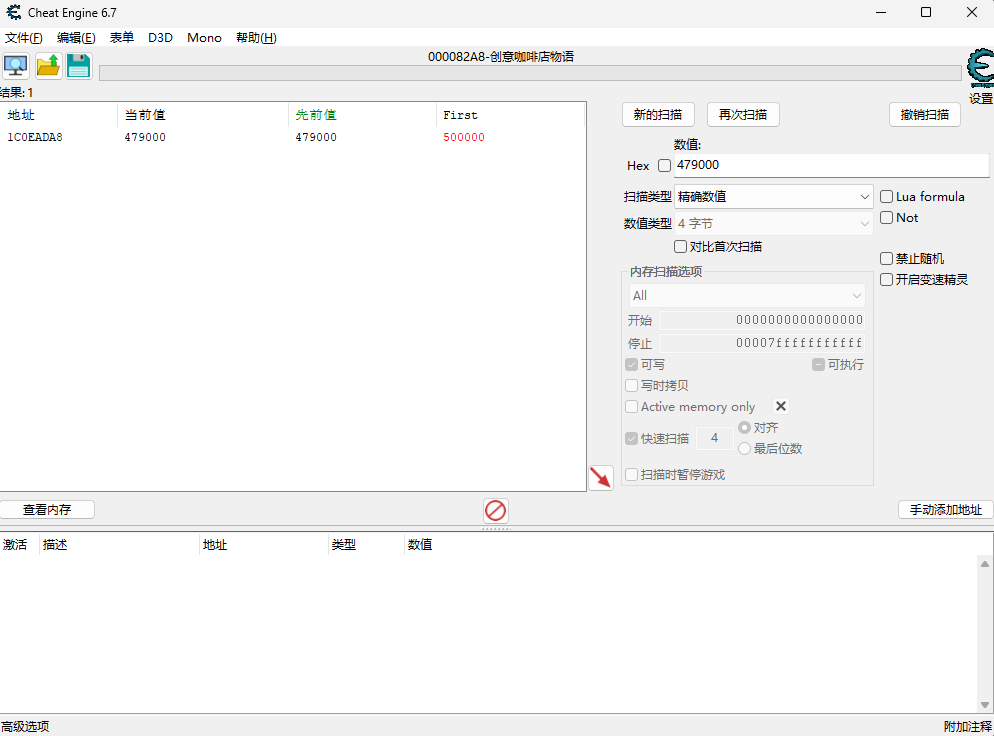
Task: Click the red arrow add-to-list icon
Action: coord(600,477)
